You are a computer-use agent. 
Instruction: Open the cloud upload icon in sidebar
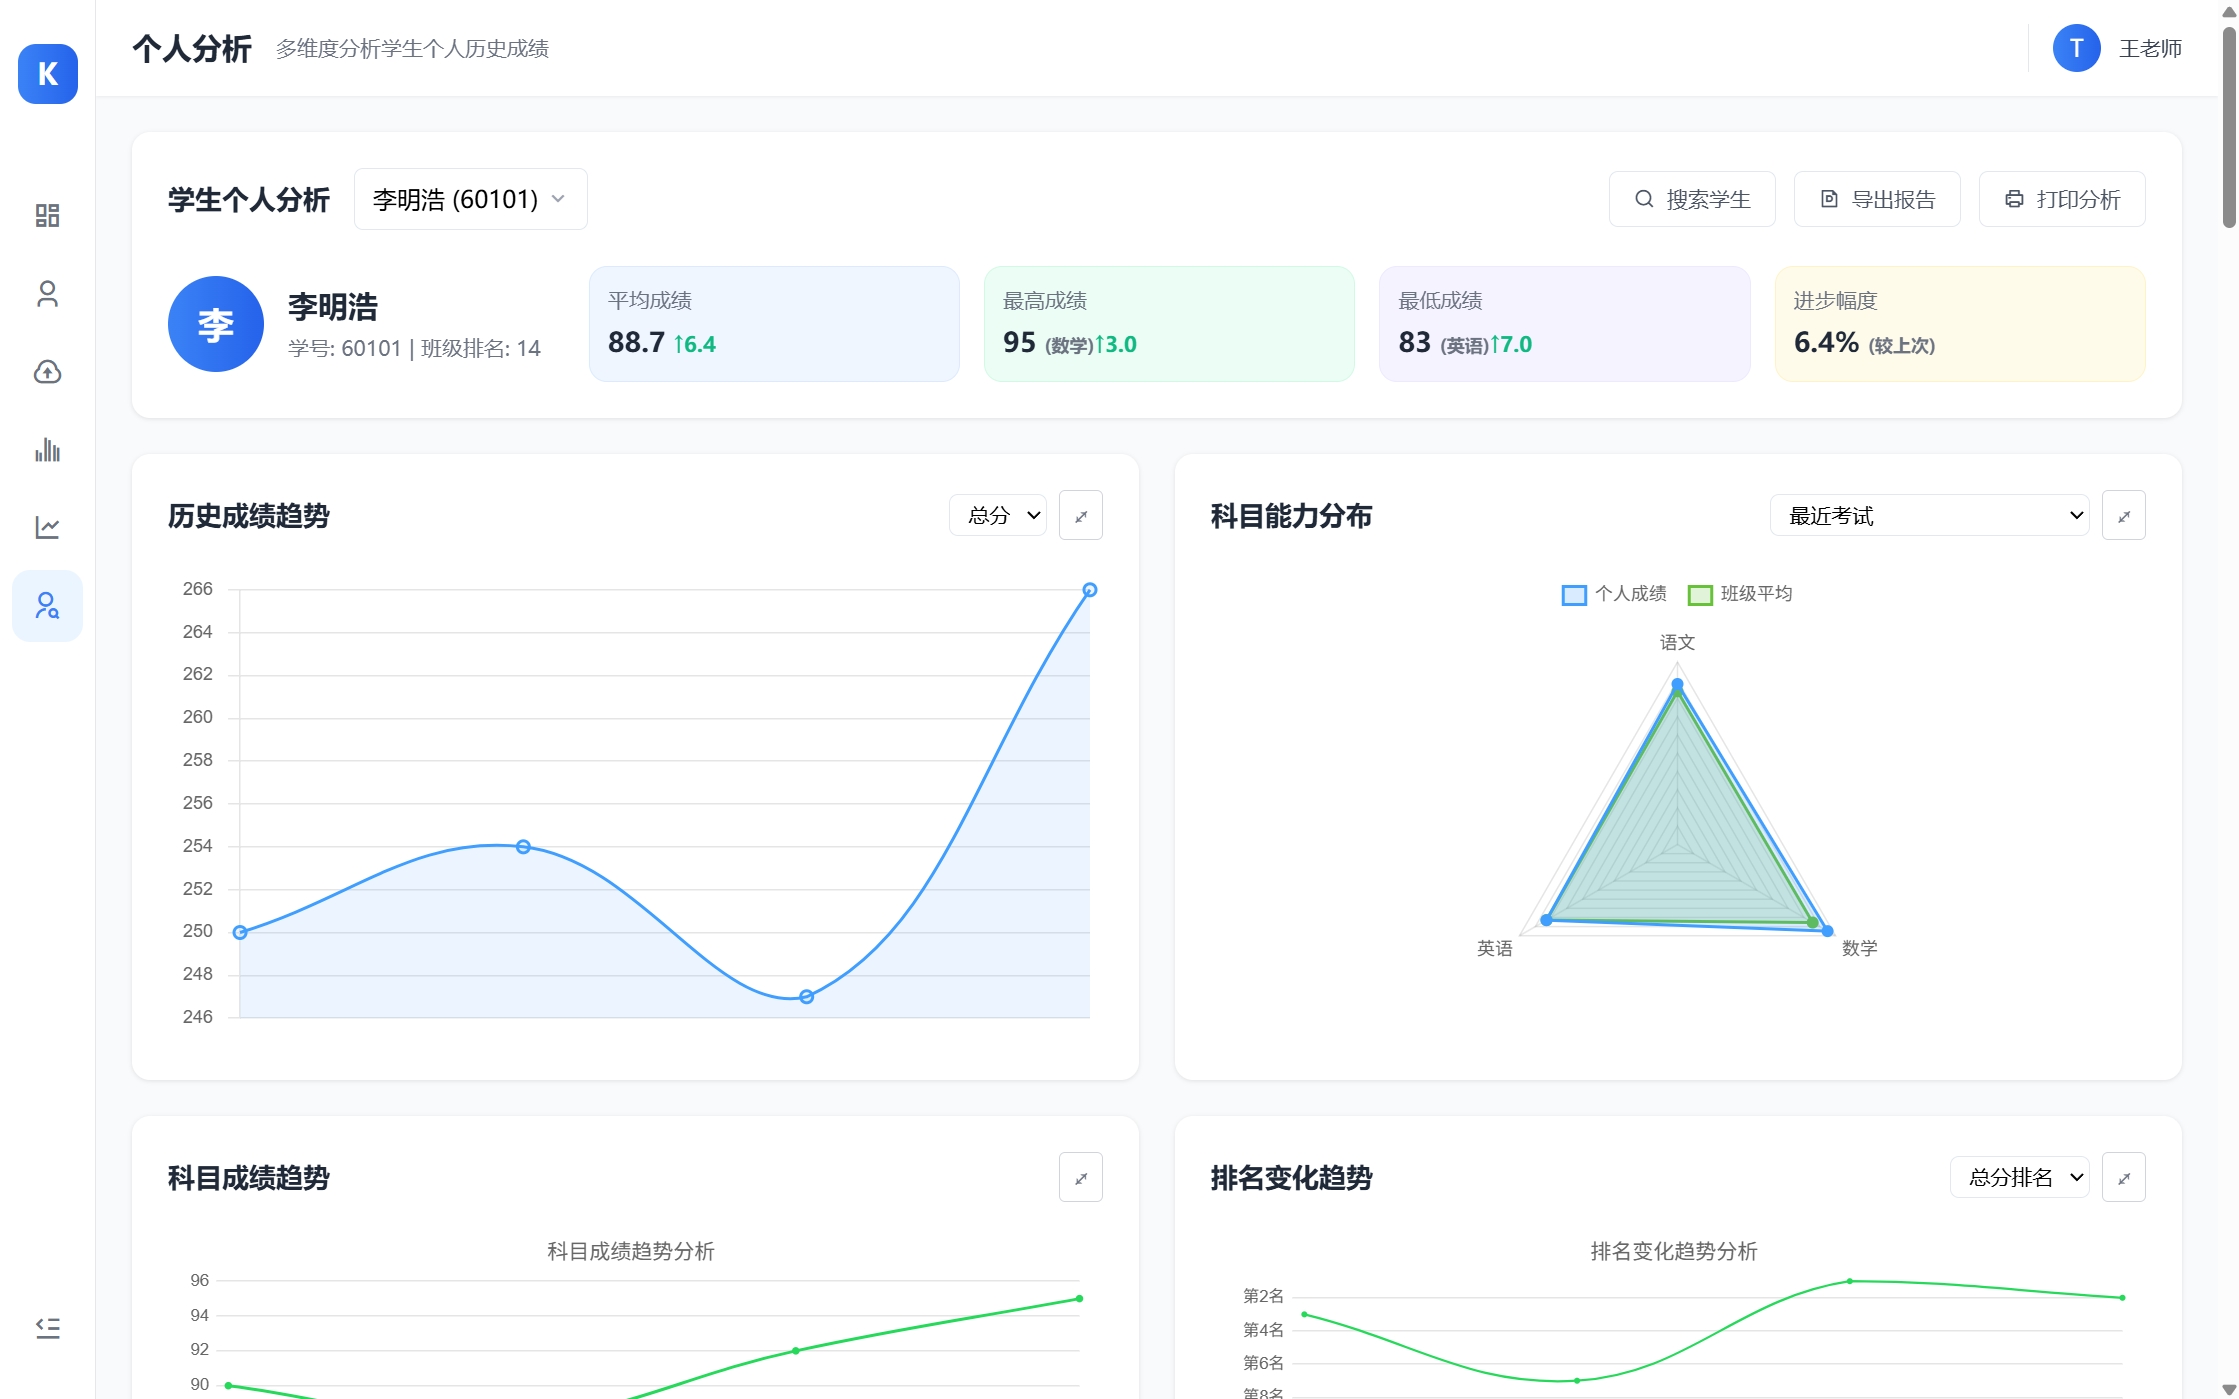coord(47,371)
